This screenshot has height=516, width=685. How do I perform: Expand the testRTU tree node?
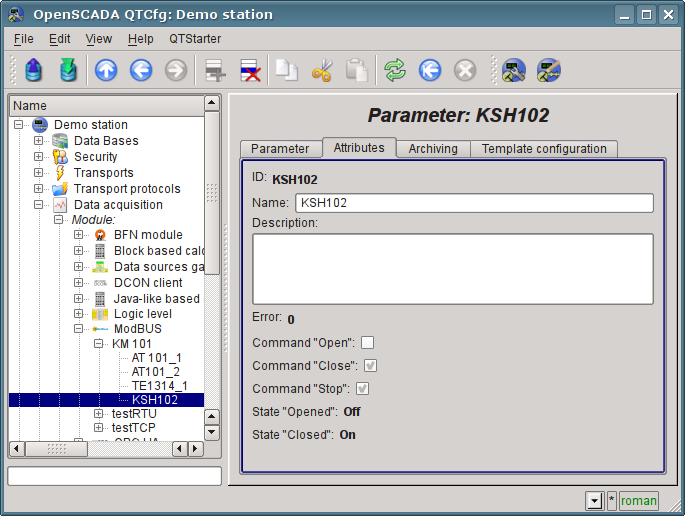[99, 413]
